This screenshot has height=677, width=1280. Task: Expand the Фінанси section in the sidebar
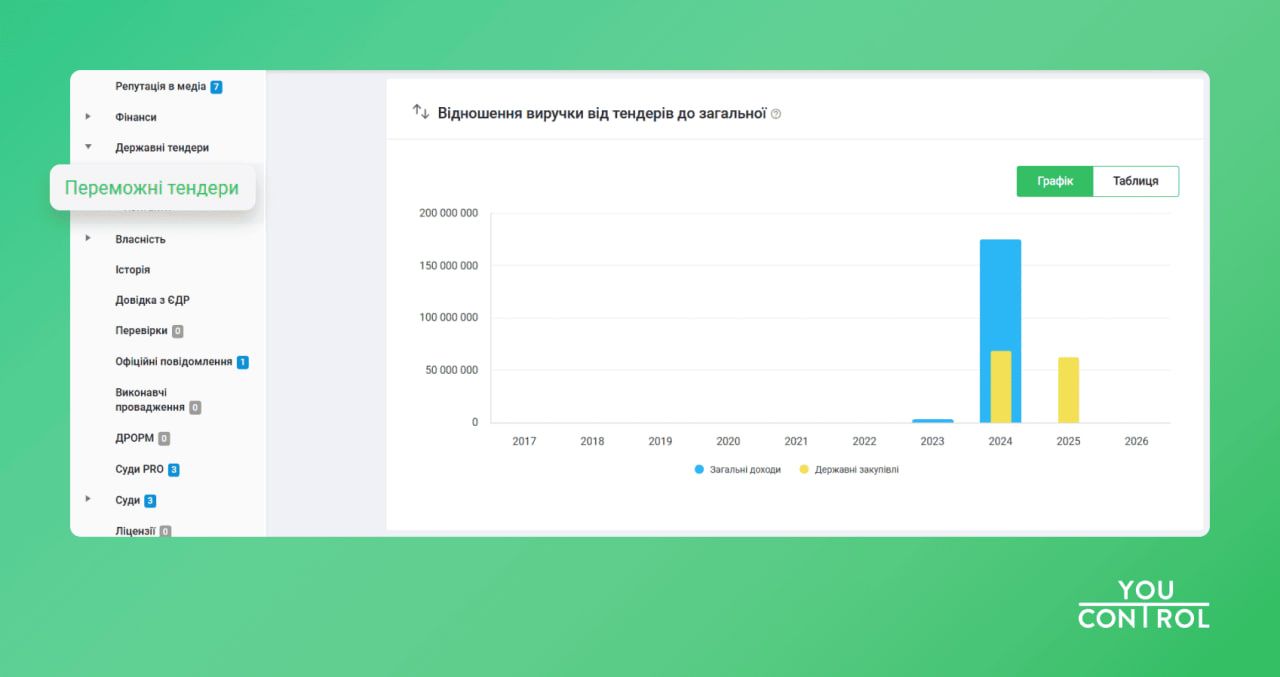click(135, 117)
